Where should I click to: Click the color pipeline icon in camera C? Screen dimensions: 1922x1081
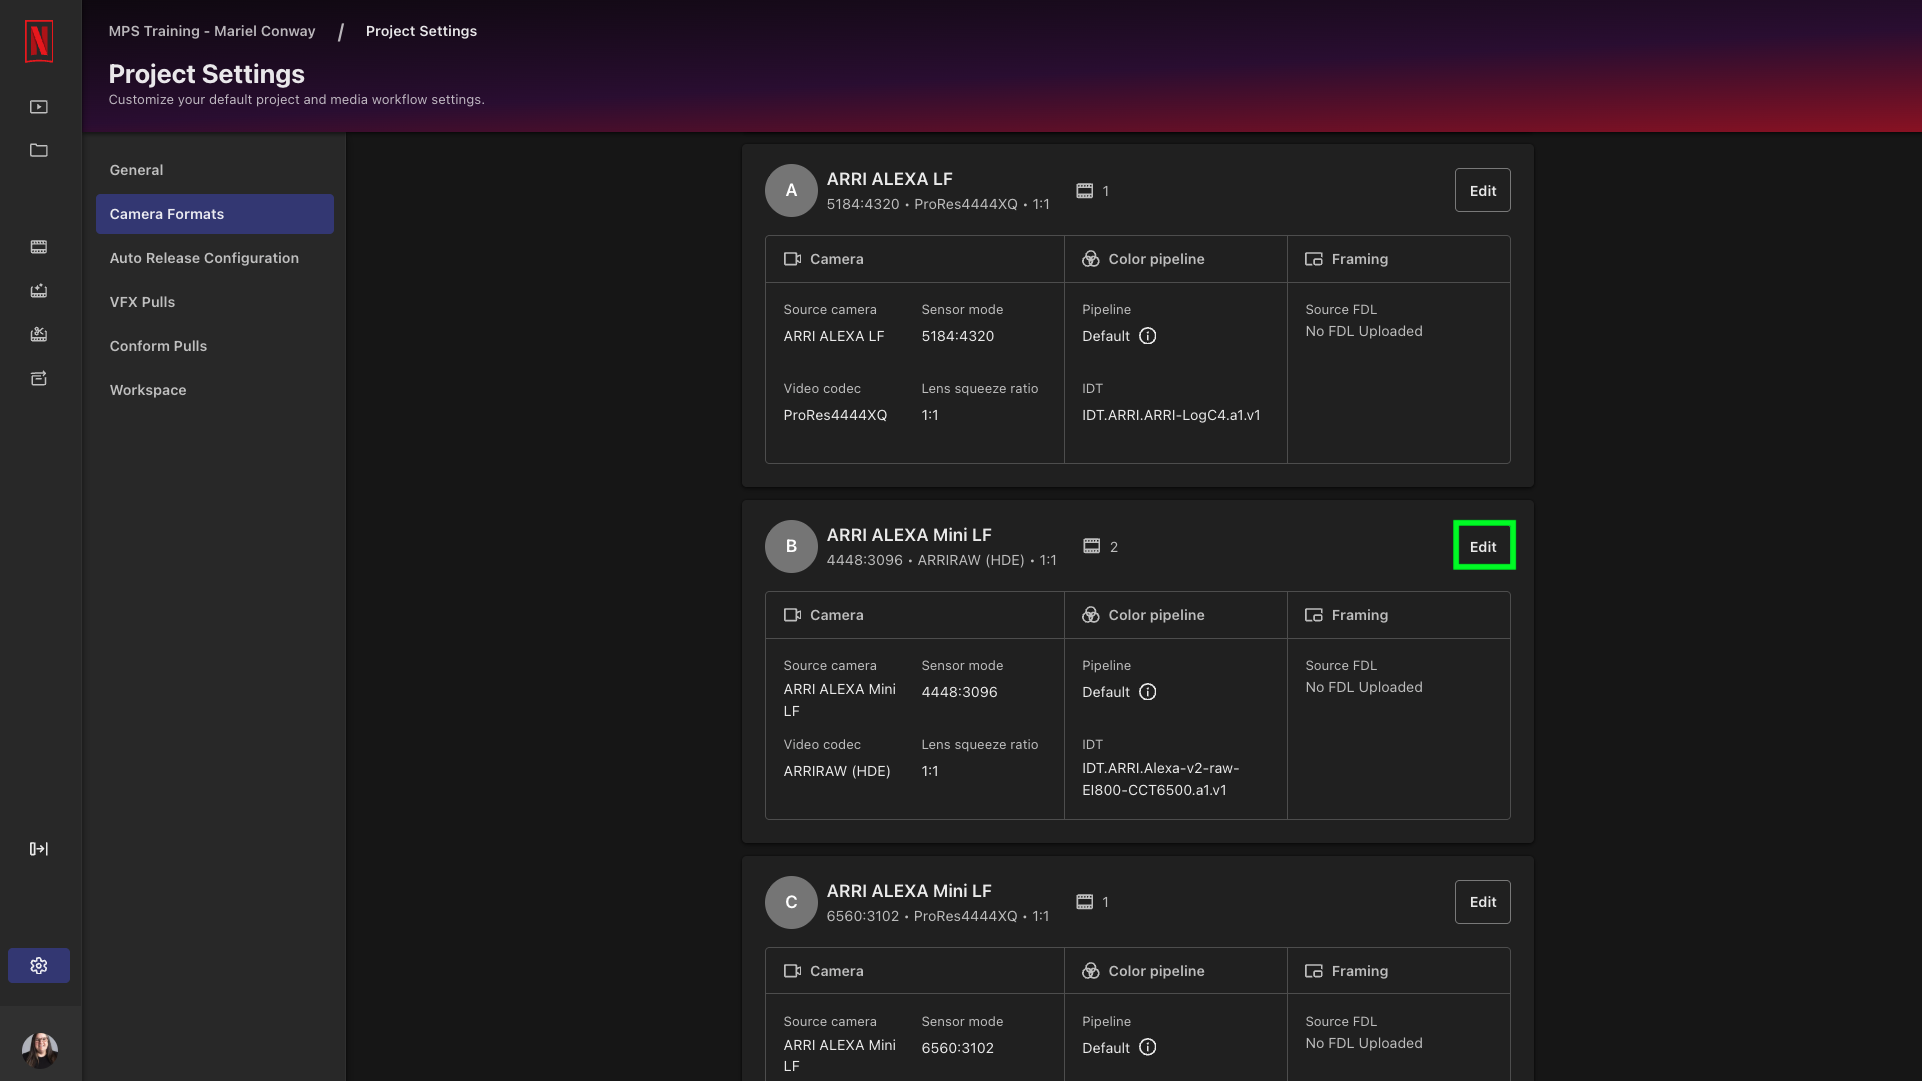point(1091,971)
